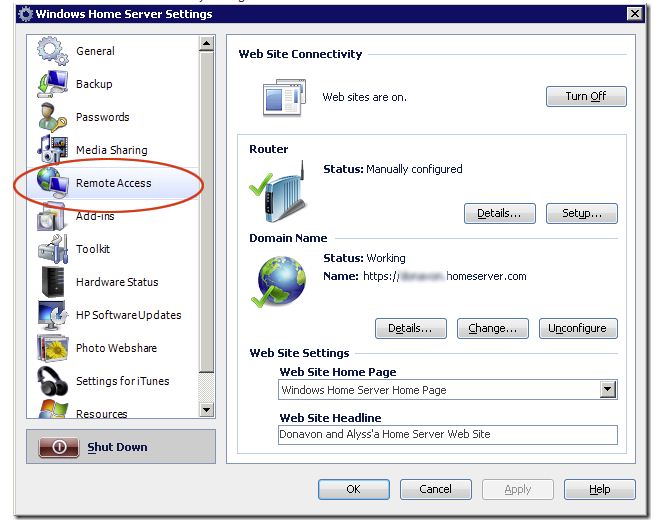Click the General gears icon
672x528 pixels.
tap(52, 51)
